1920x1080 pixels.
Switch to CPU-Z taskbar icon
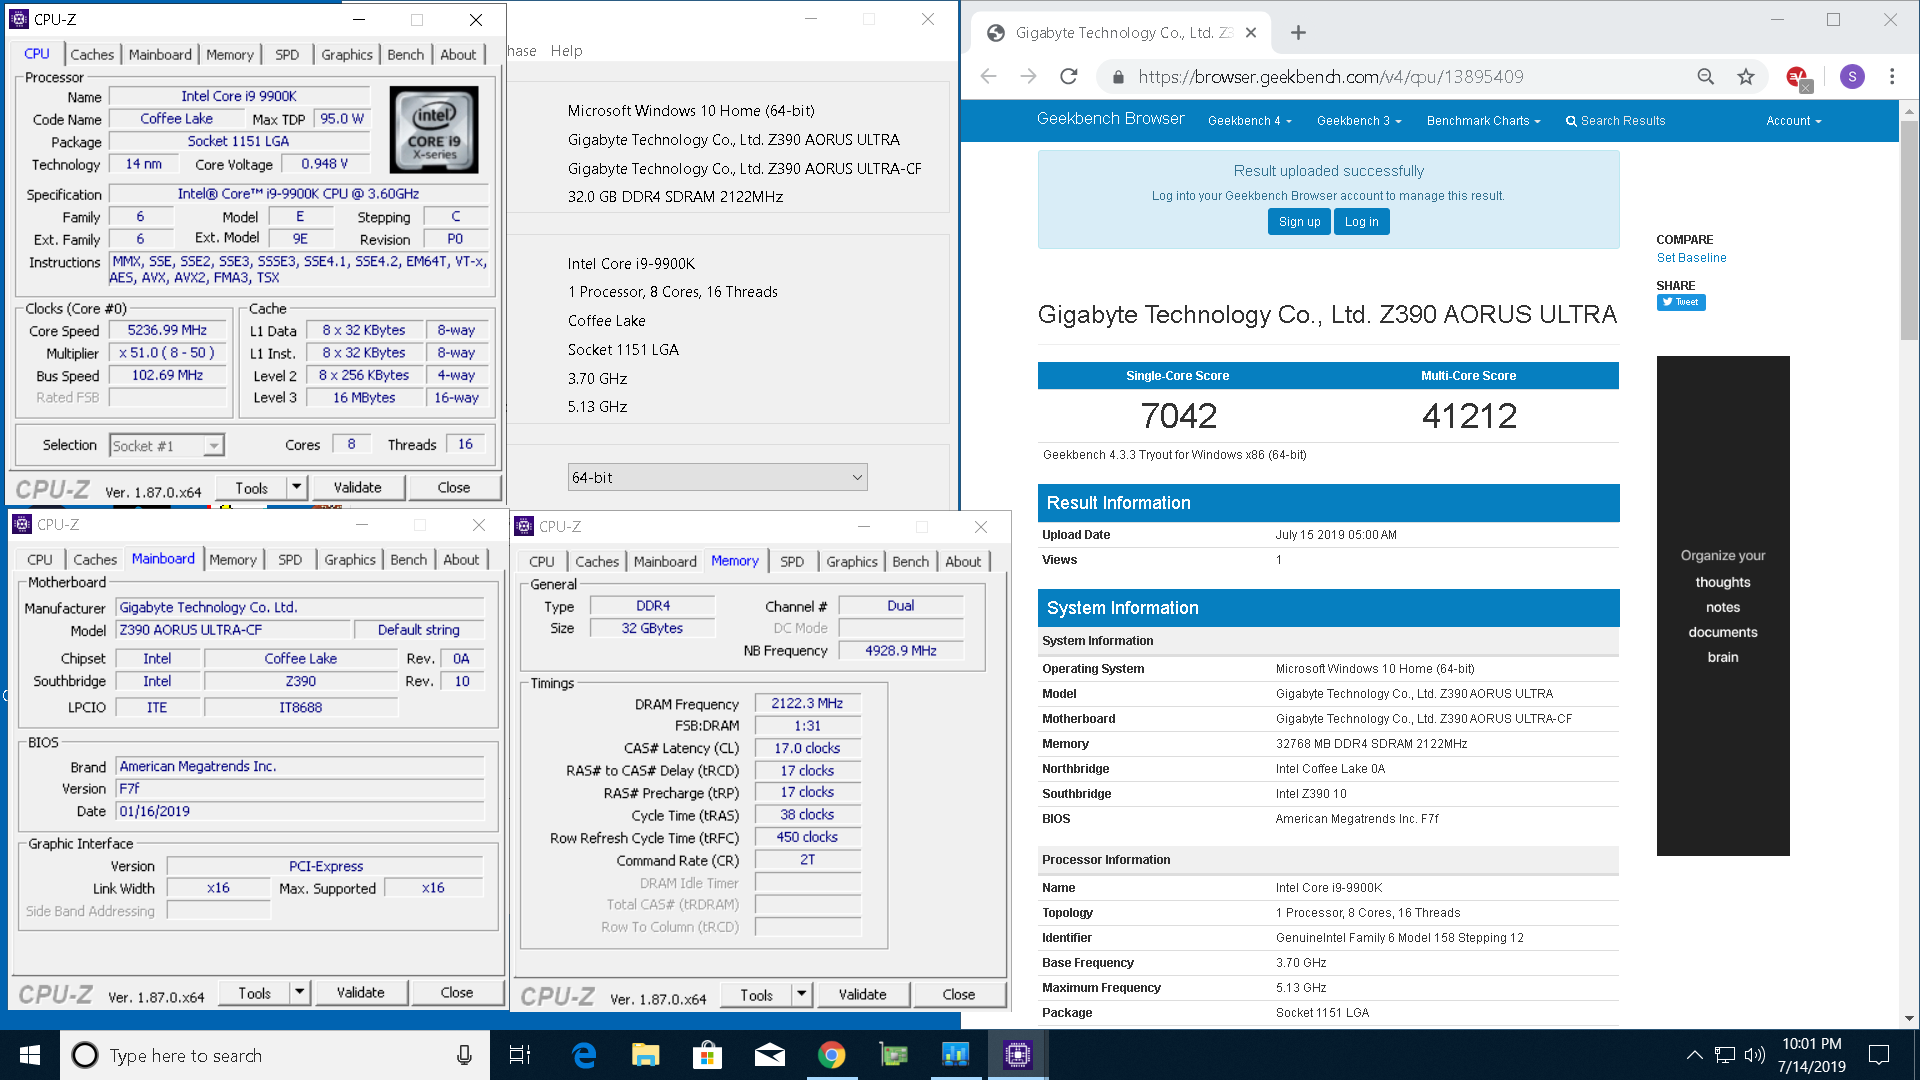click(1018, 1055)
